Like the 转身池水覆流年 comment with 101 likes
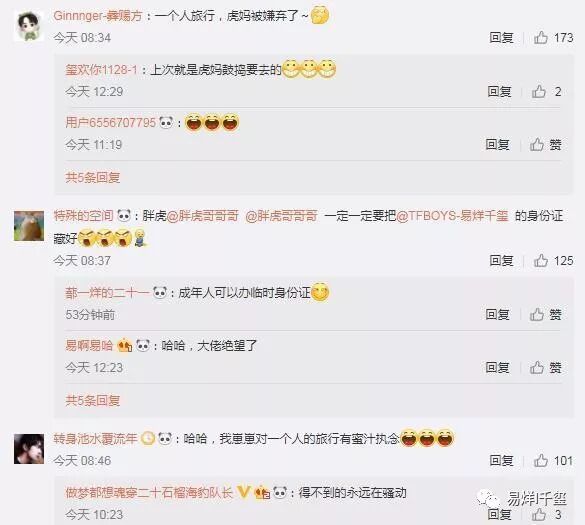This screenshot has width=585, height=525. click(x=541, y=461)
